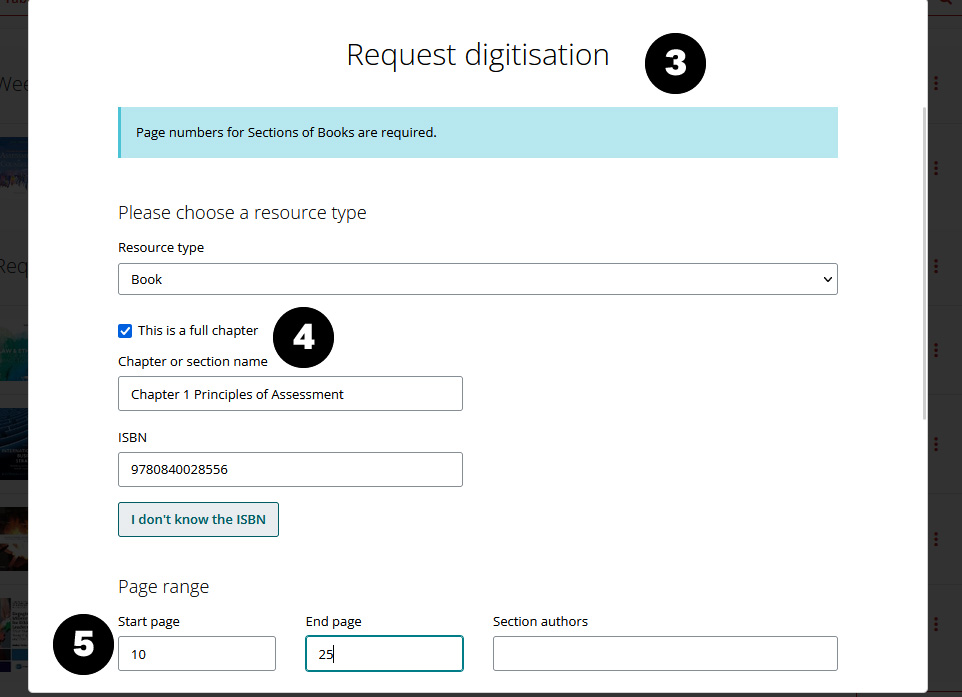This screenshot has height=697, width=962.
Task: Uncheck 'This is a full chapter'
Action: 125,330
